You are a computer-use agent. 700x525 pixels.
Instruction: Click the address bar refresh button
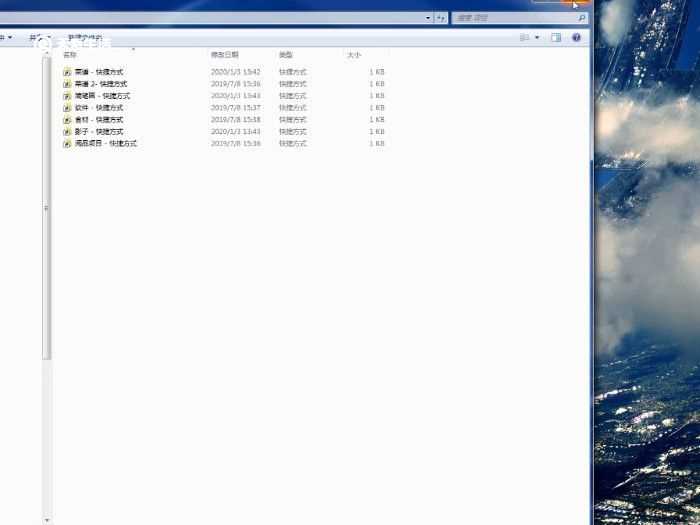tap(441, 18)
